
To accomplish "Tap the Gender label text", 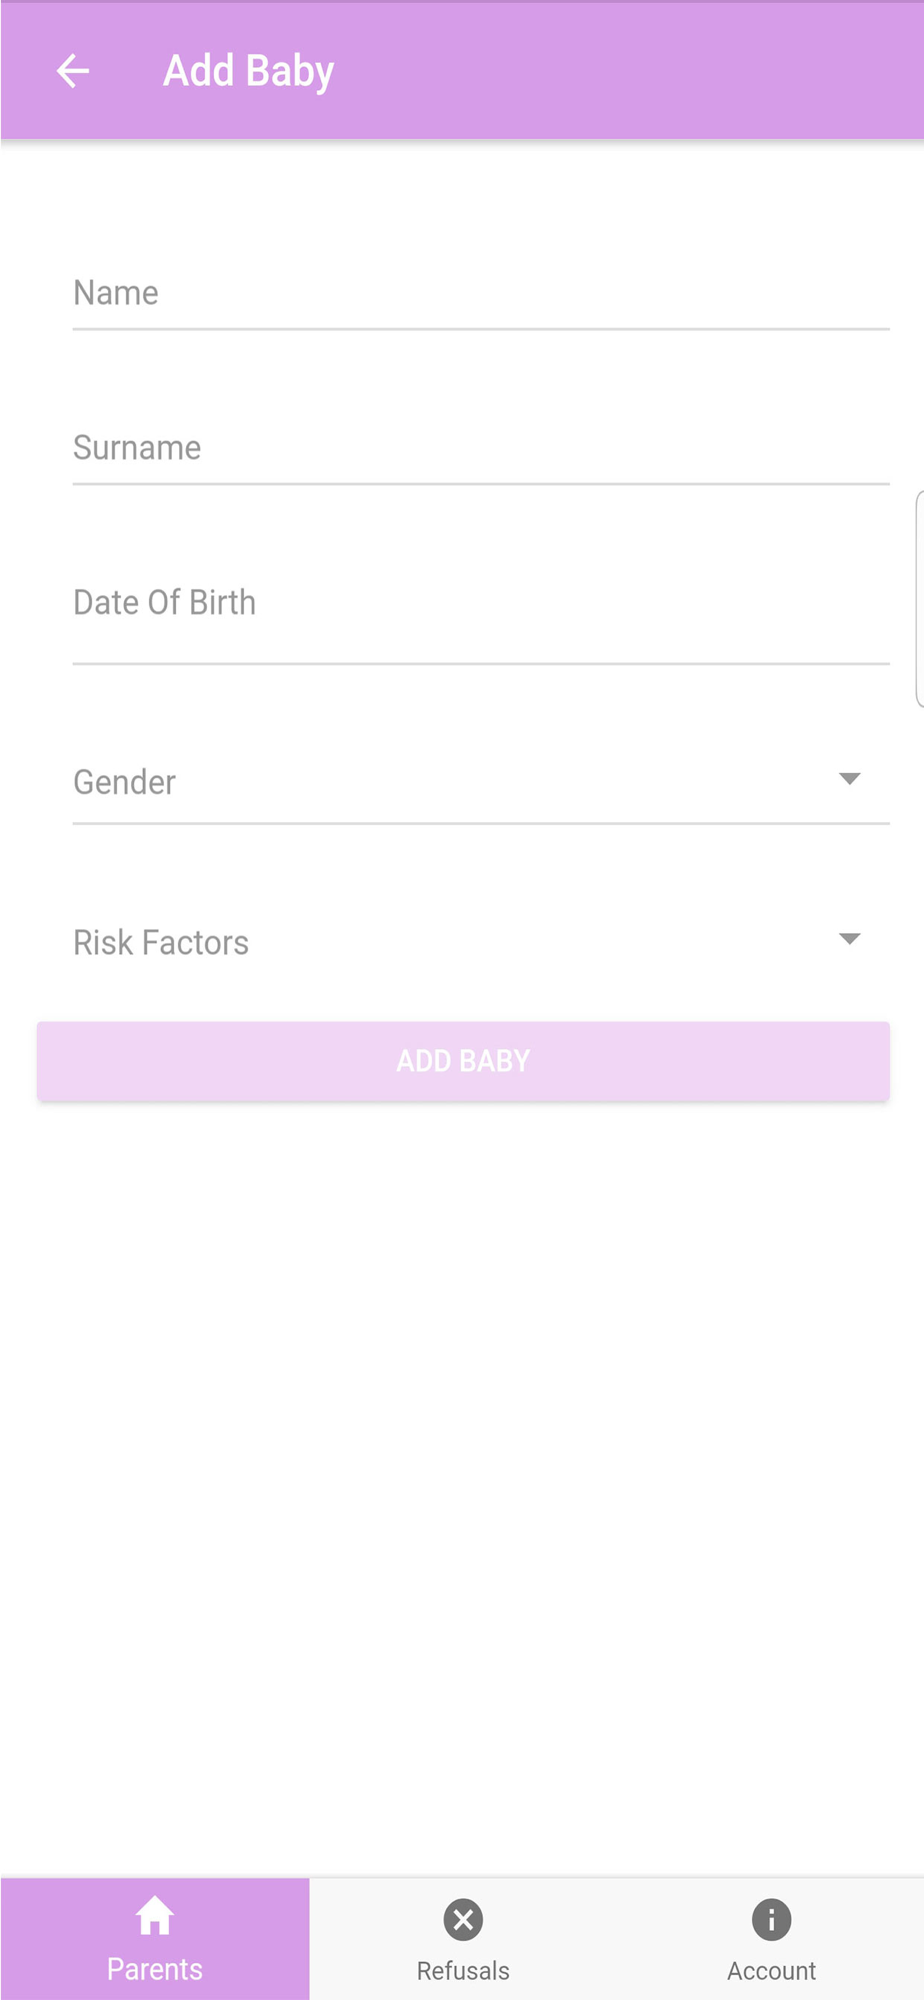I will tap(124, 782).
